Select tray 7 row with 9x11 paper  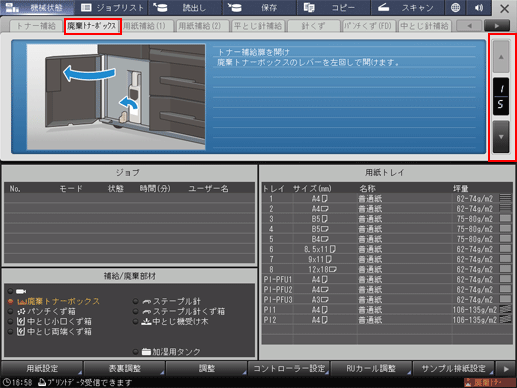(x=387, y=259)
